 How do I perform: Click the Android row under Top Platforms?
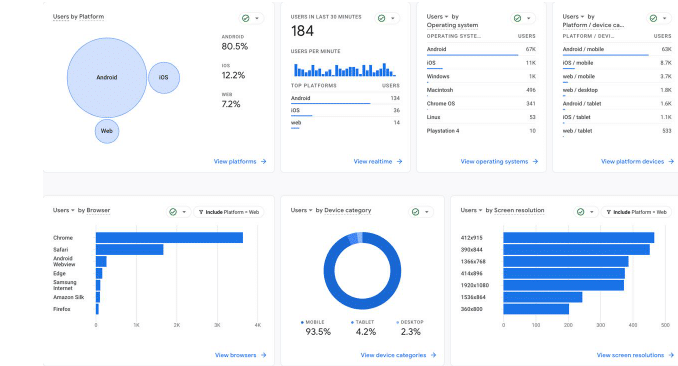coord(345,99)
